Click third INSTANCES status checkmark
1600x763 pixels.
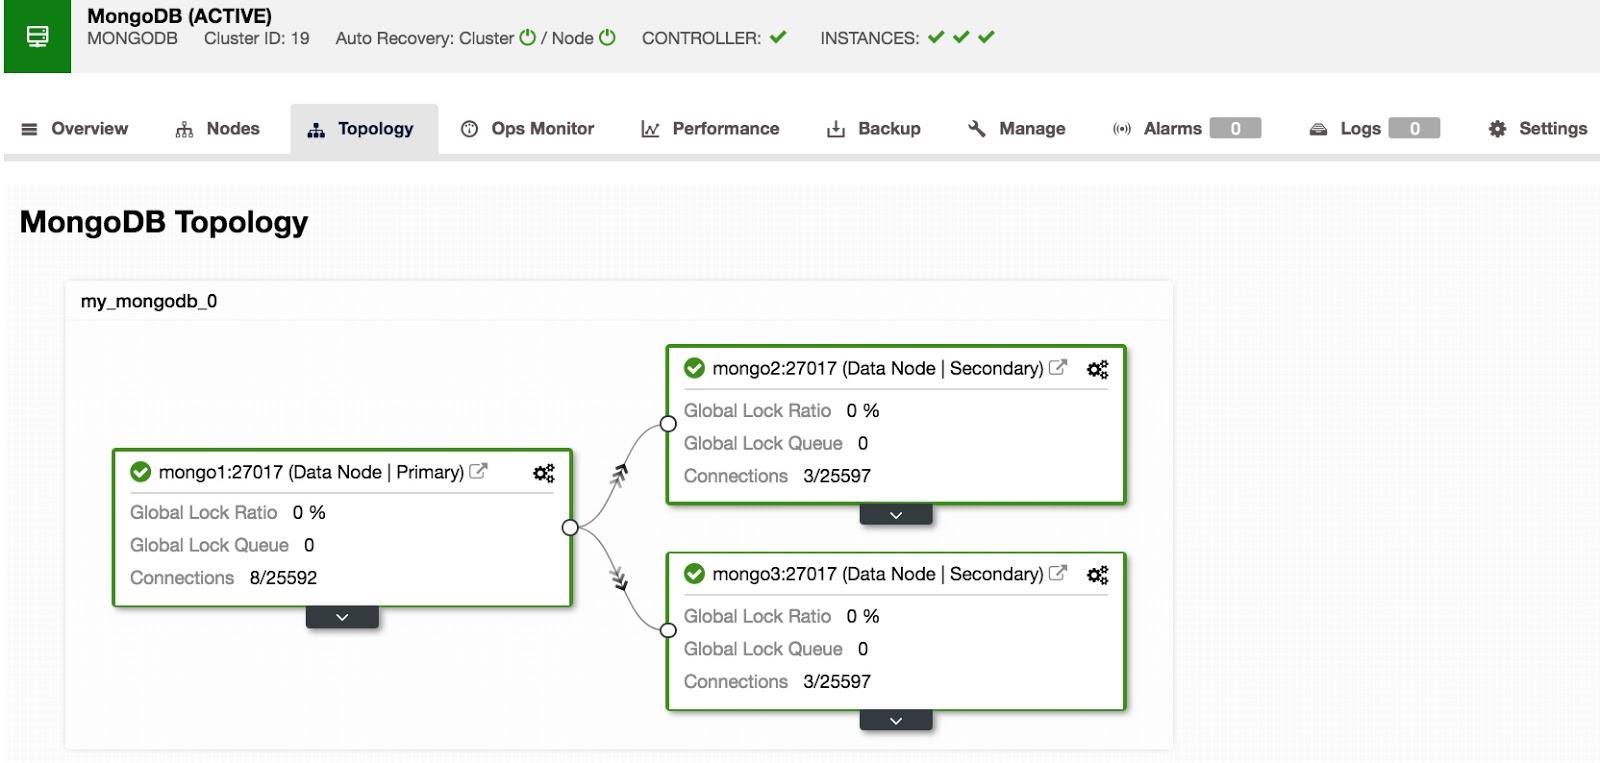[986, 37]
